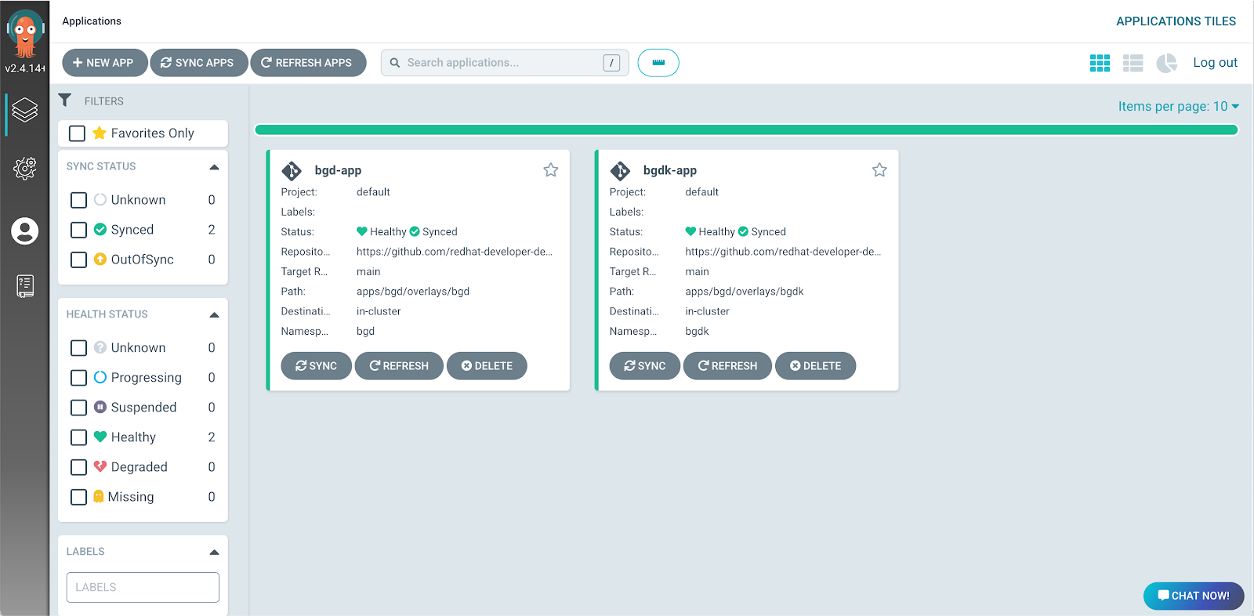Open the bgdk-app title

[670, 171]
